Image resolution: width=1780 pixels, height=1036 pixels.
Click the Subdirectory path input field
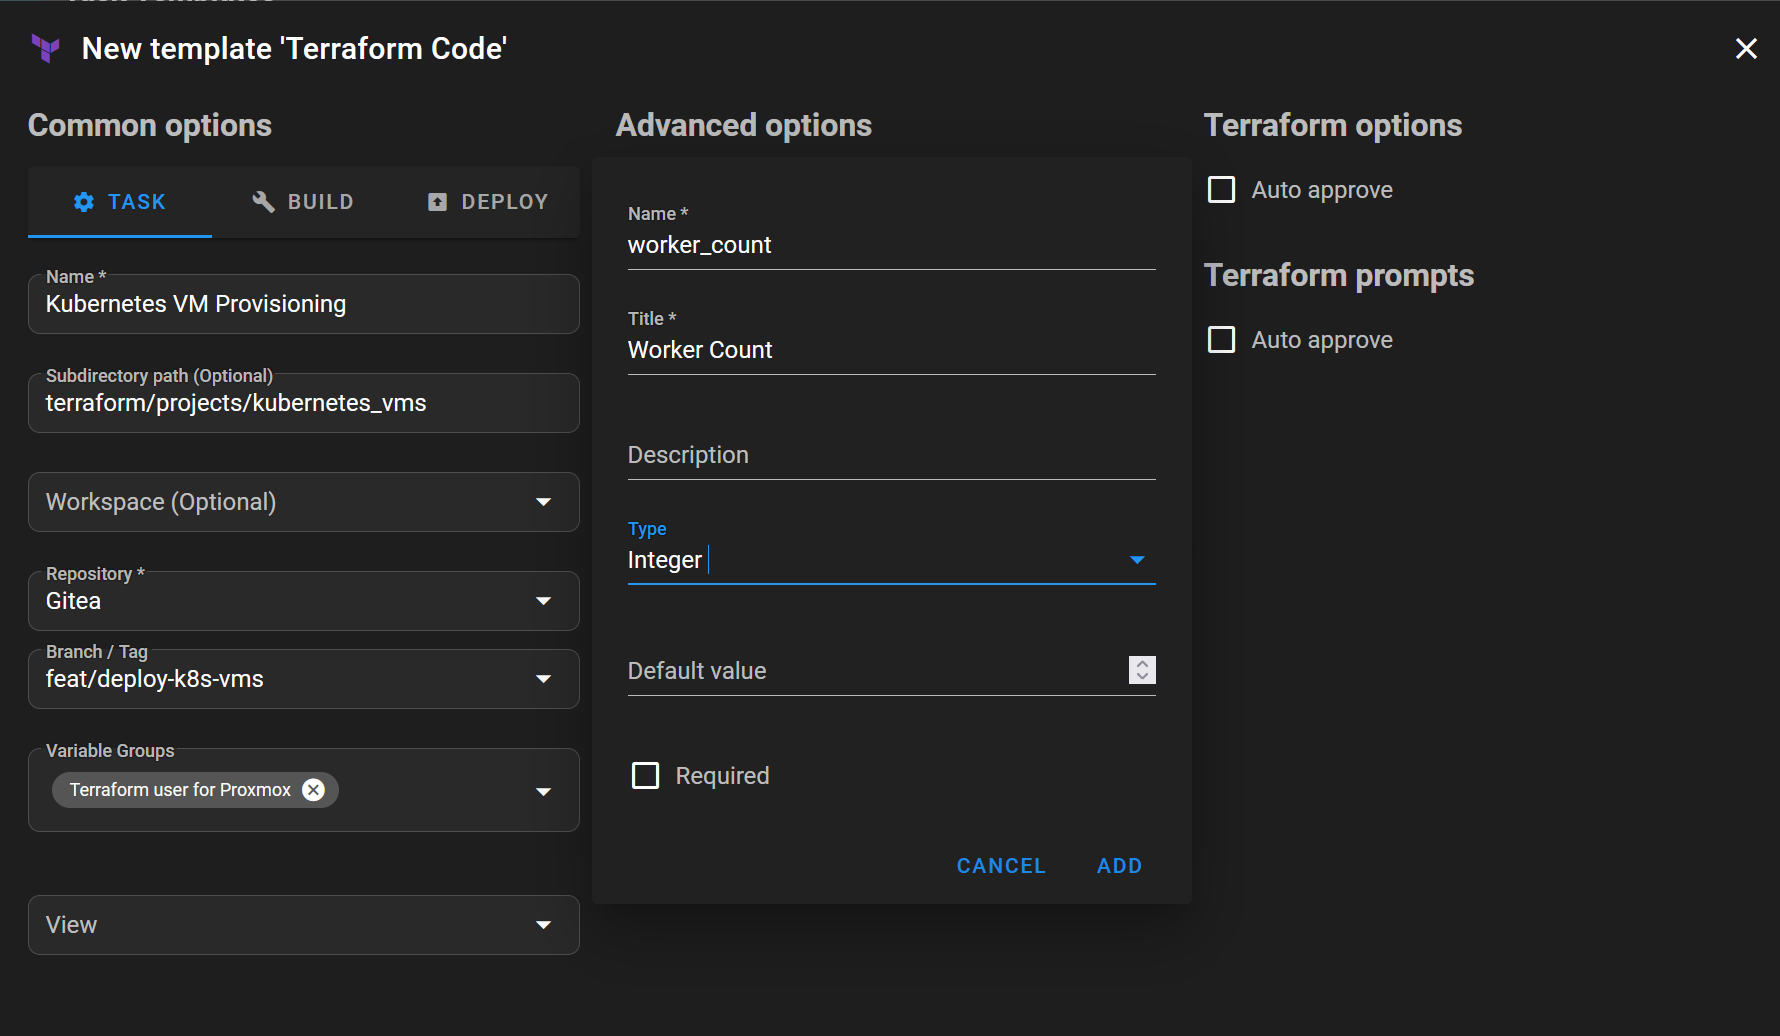click(x=304, y=403)
